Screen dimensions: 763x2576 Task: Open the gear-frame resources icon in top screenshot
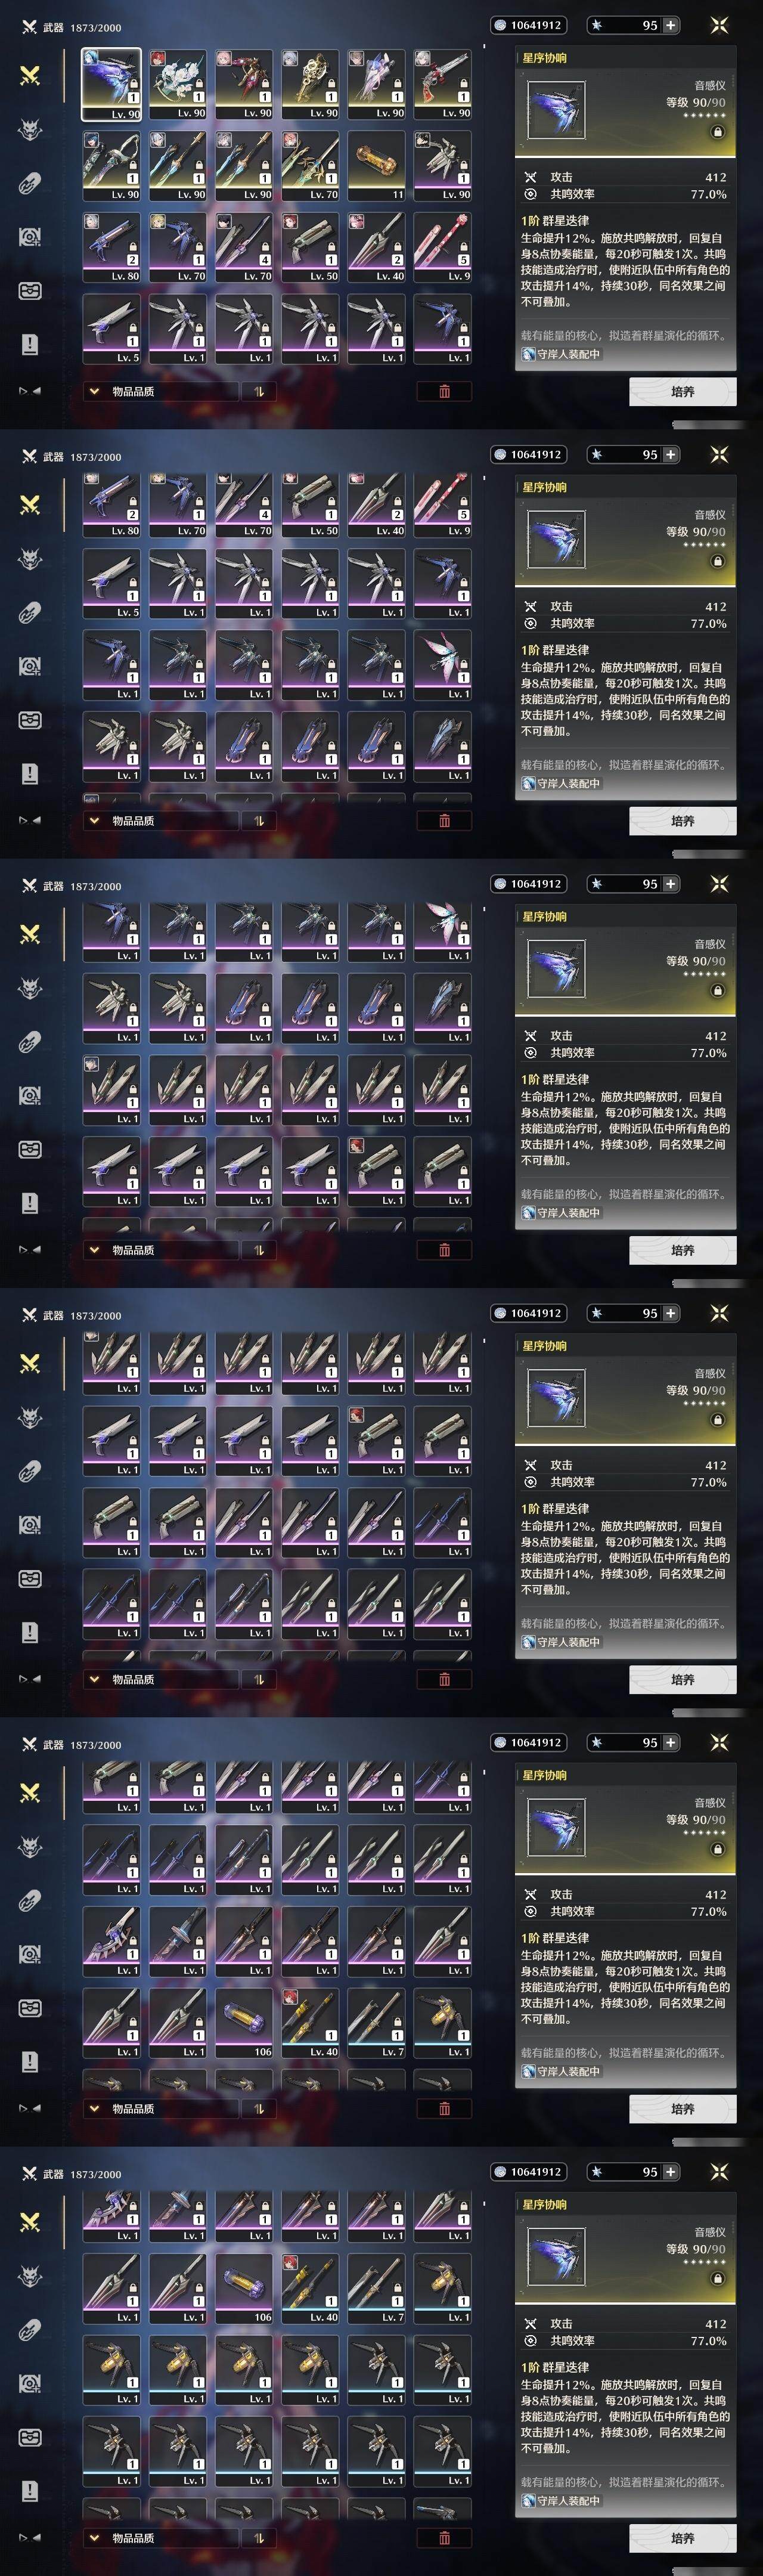30,237
